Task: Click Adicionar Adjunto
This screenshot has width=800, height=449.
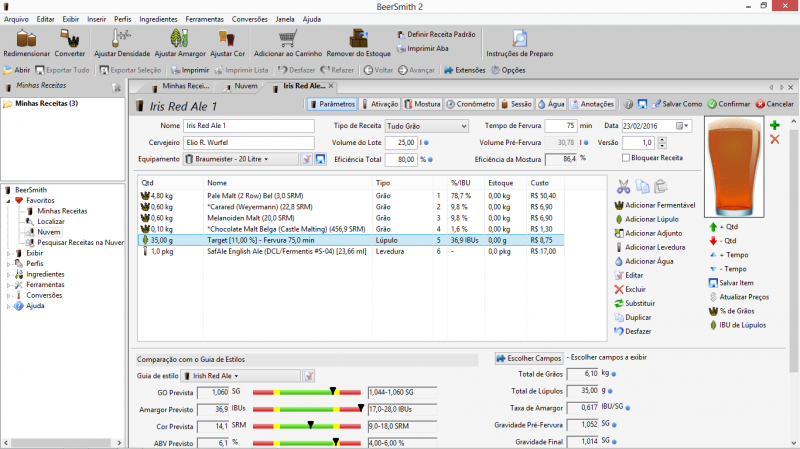Action: point(648,233)
